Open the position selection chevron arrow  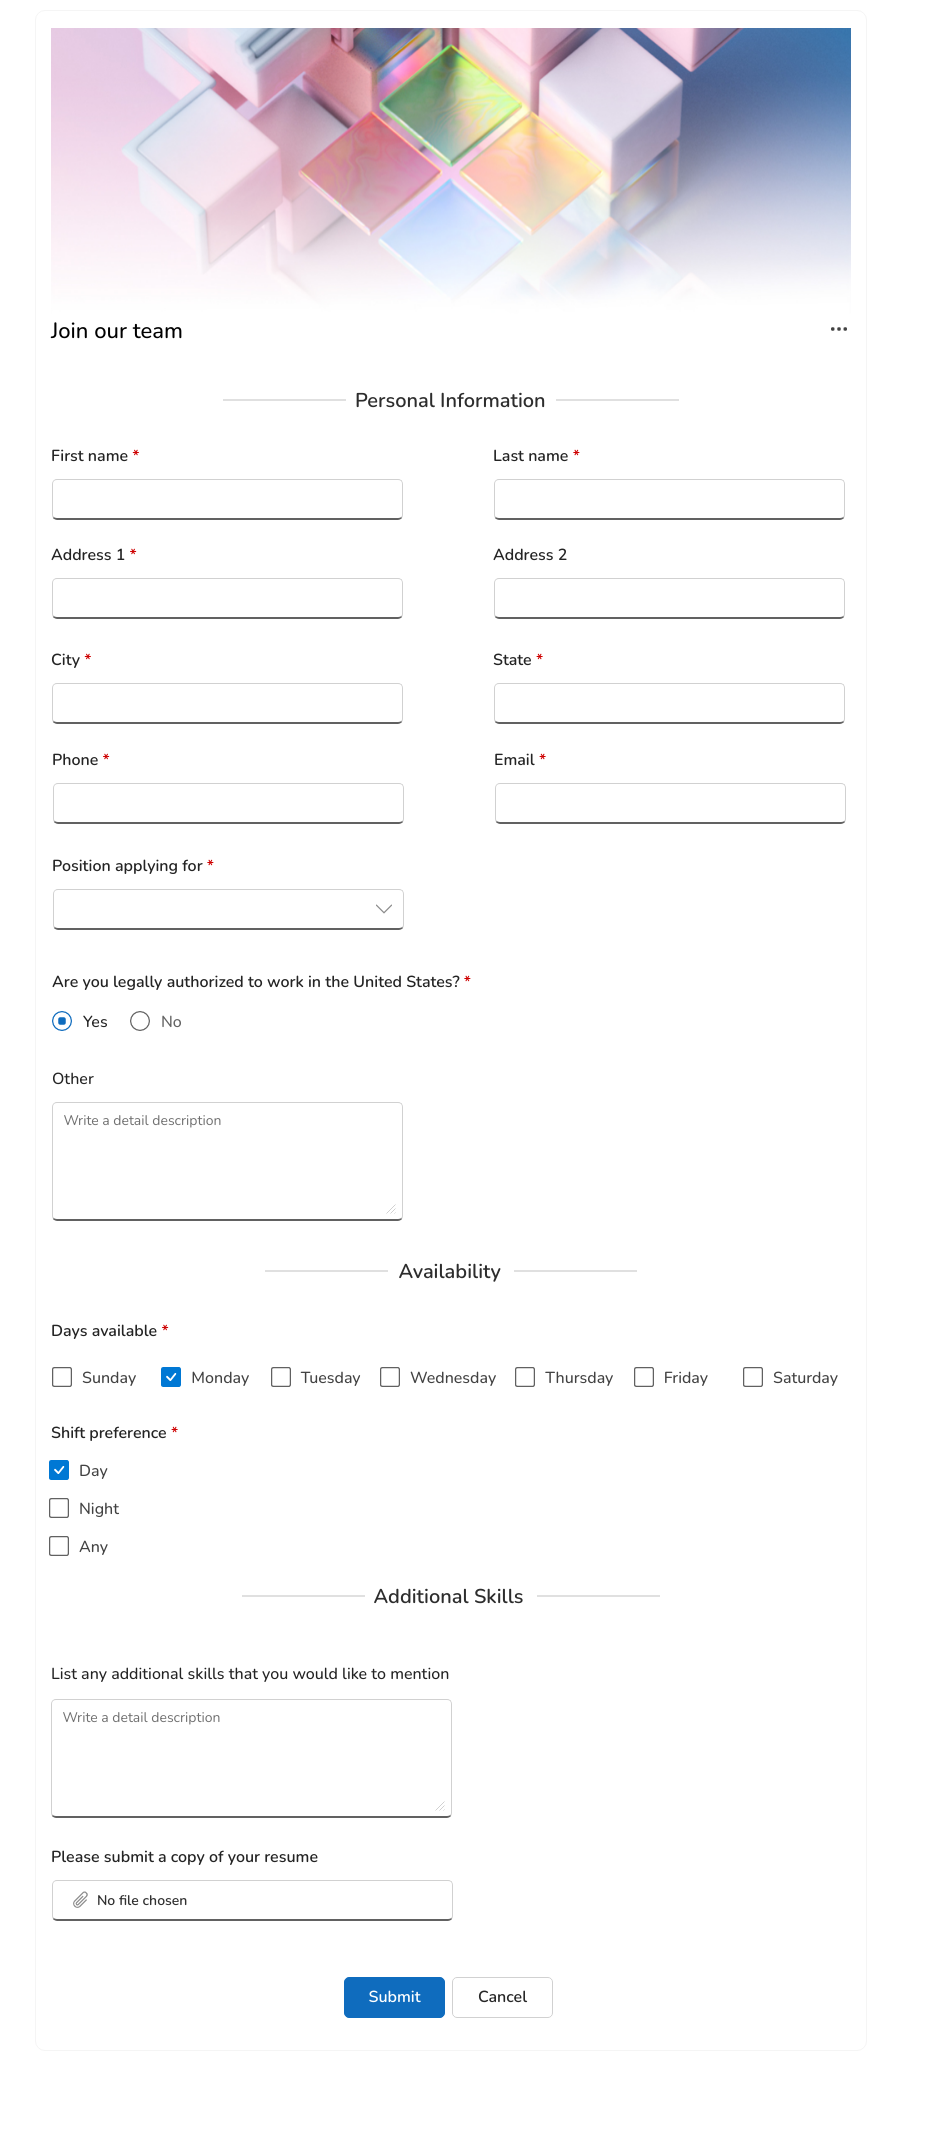(x=383, y=908)
